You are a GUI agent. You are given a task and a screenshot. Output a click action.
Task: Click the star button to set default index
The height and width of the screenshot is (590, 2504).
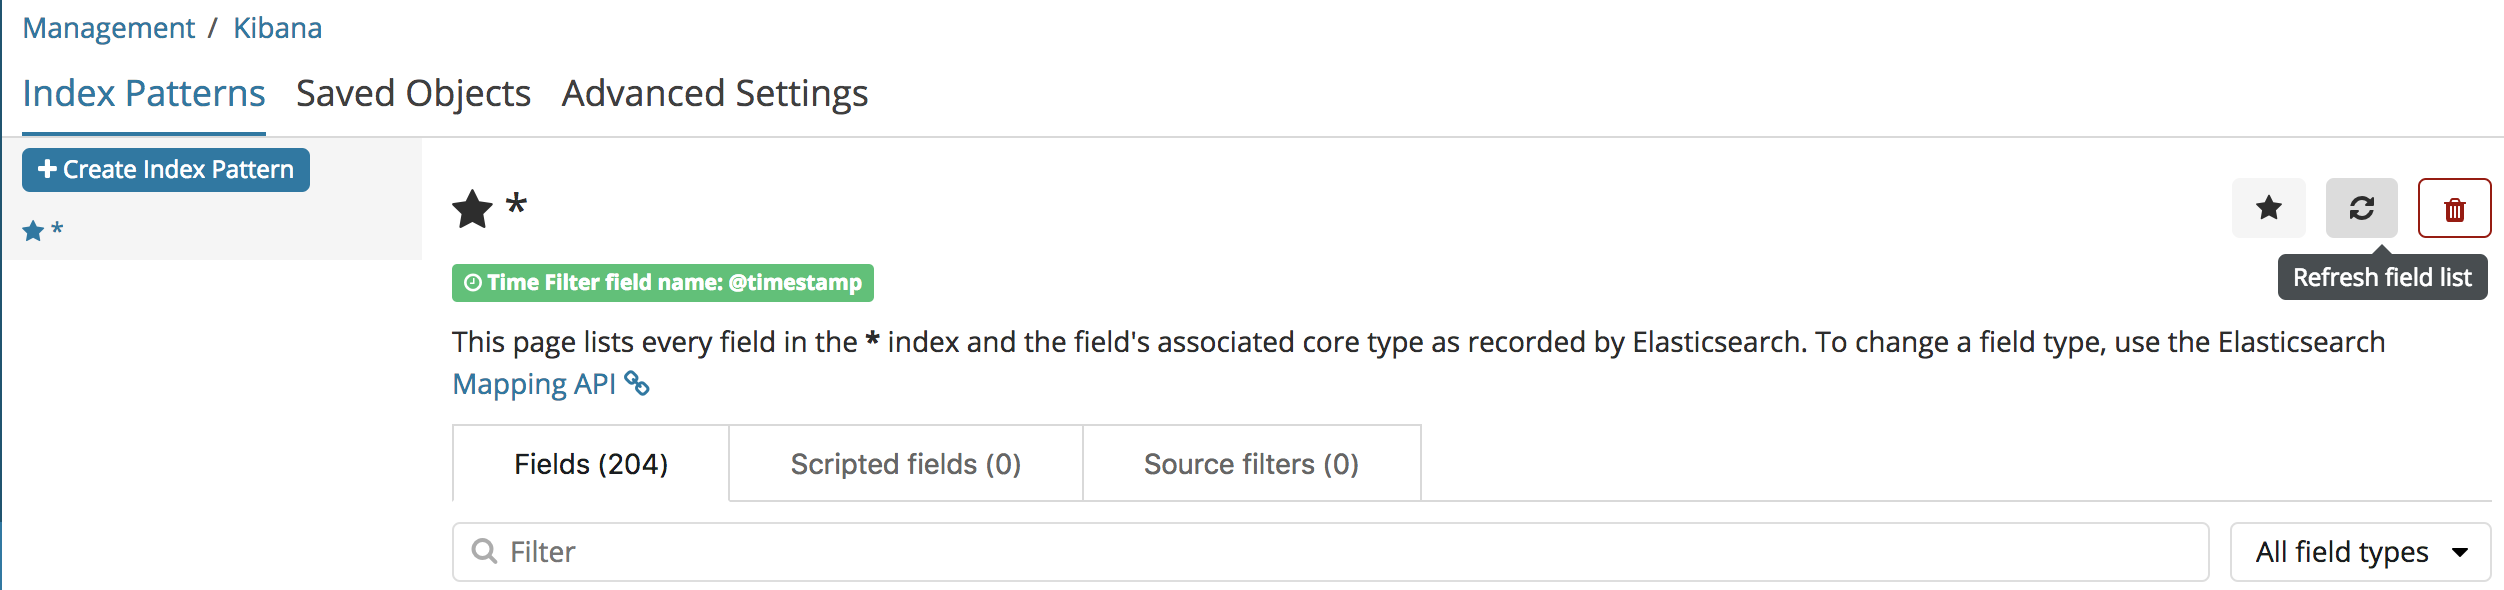coord(2268,208)
